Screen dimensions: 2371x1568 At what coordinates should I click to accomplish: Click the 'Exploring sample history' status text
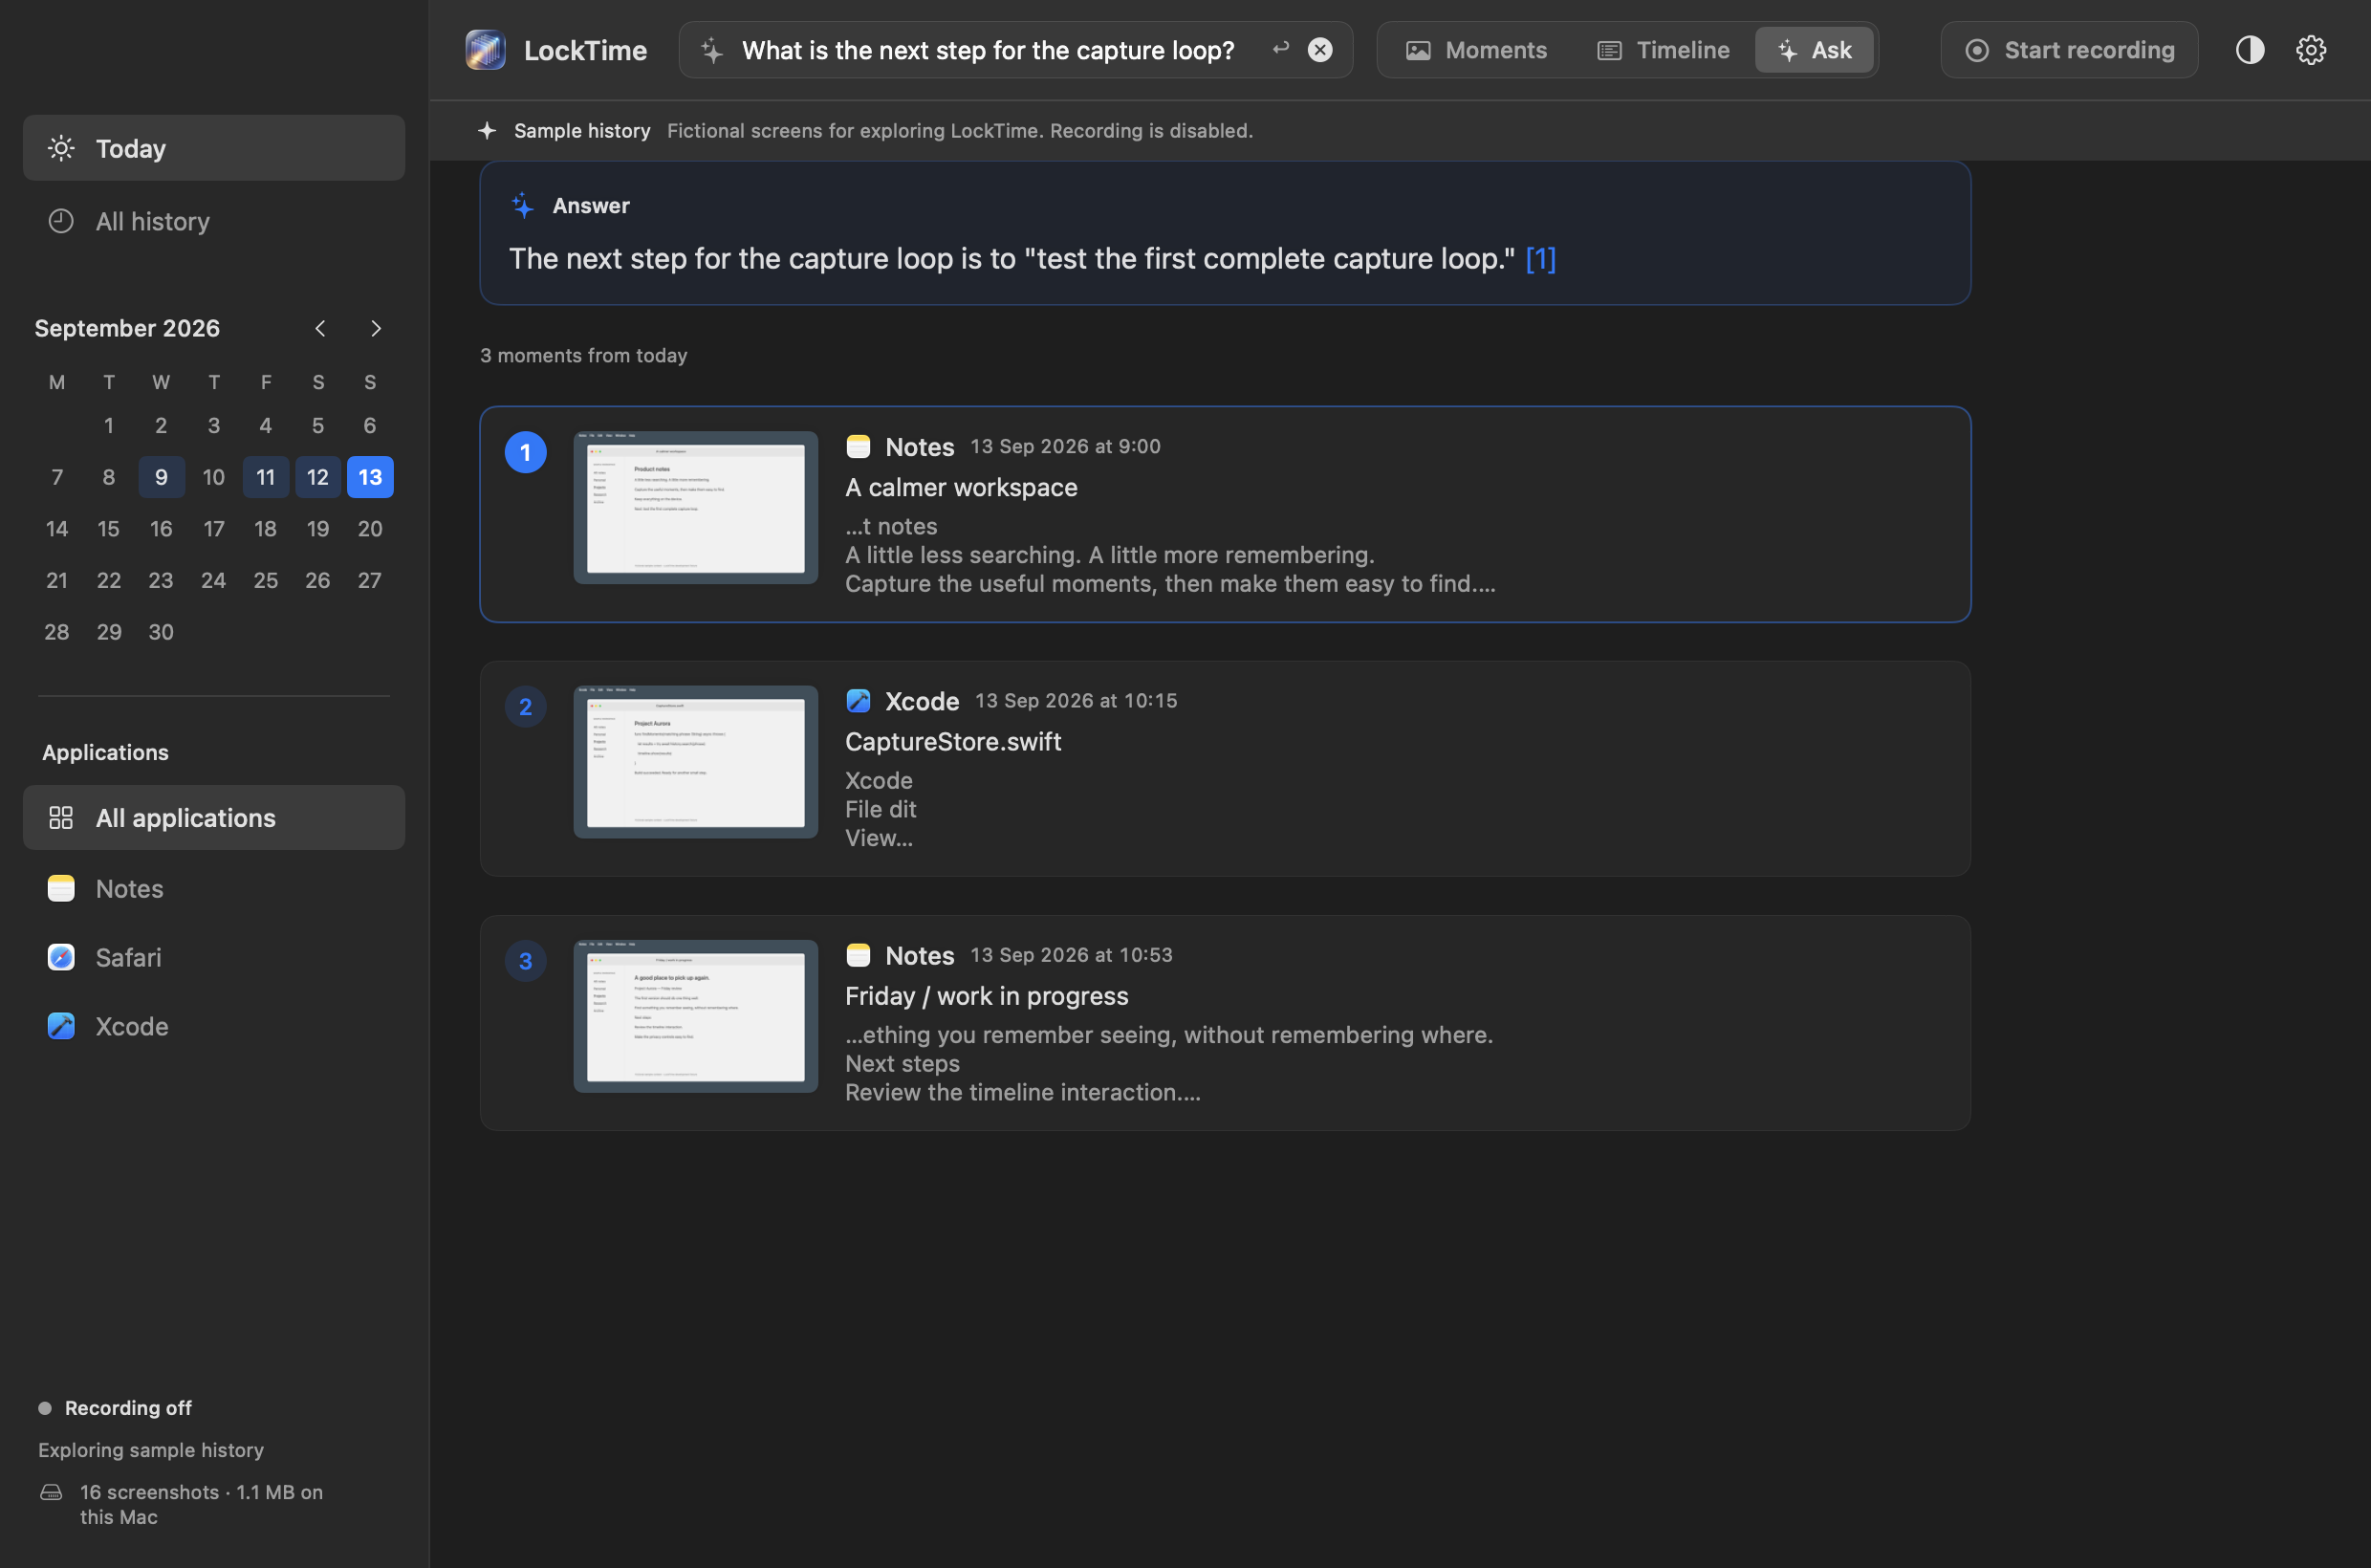[x=151, y=1450]
